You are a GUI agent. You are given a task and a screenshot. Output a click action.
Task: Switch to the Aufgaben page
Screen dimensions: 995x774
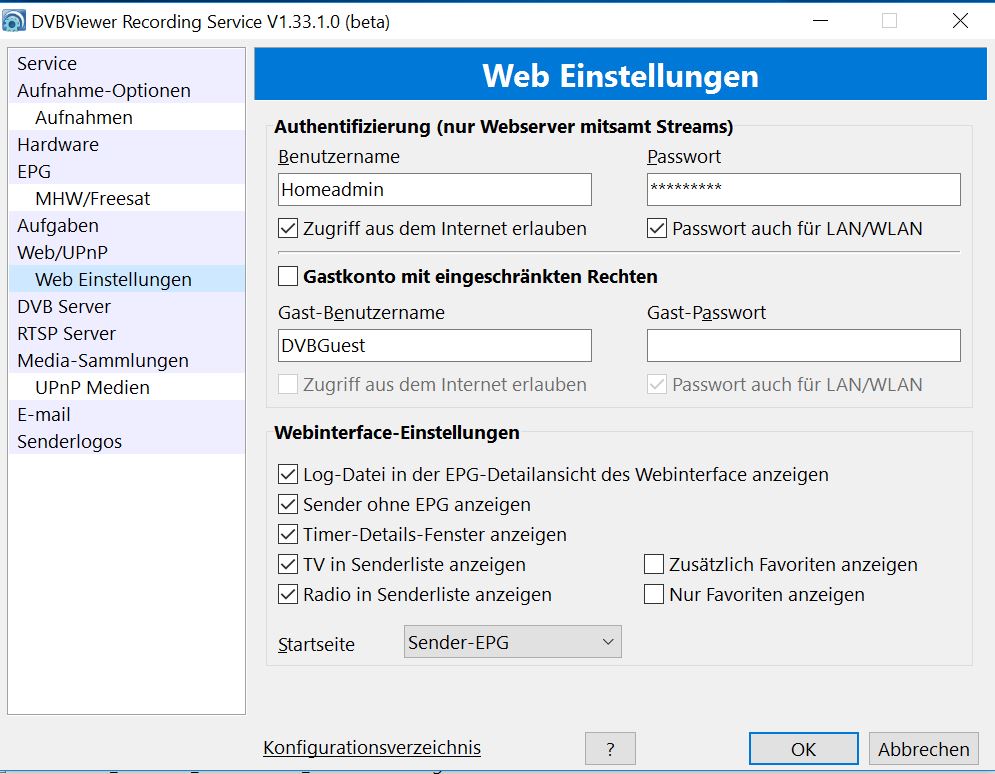127,225
